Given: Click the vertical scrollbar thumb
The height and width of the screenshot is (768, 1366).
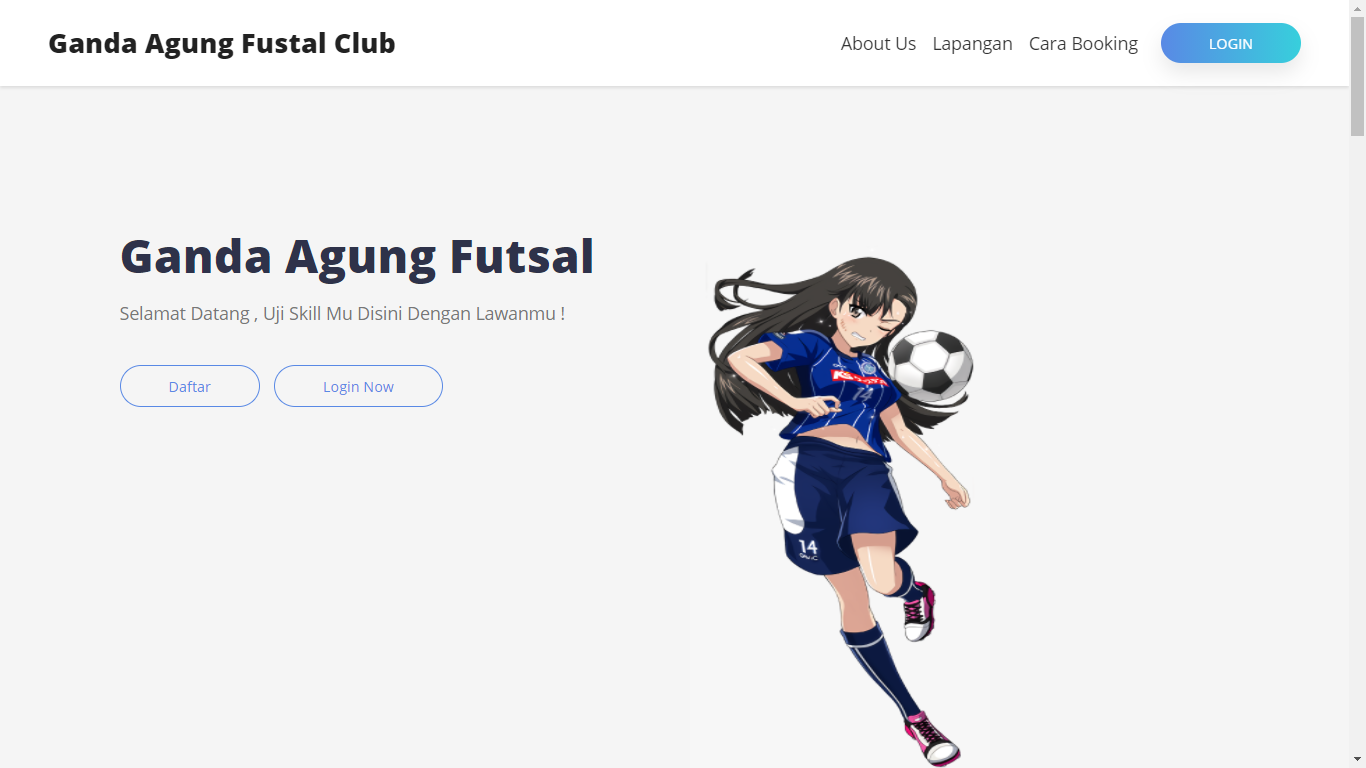Looking at the screenshot, I should tap(1357, 76).
